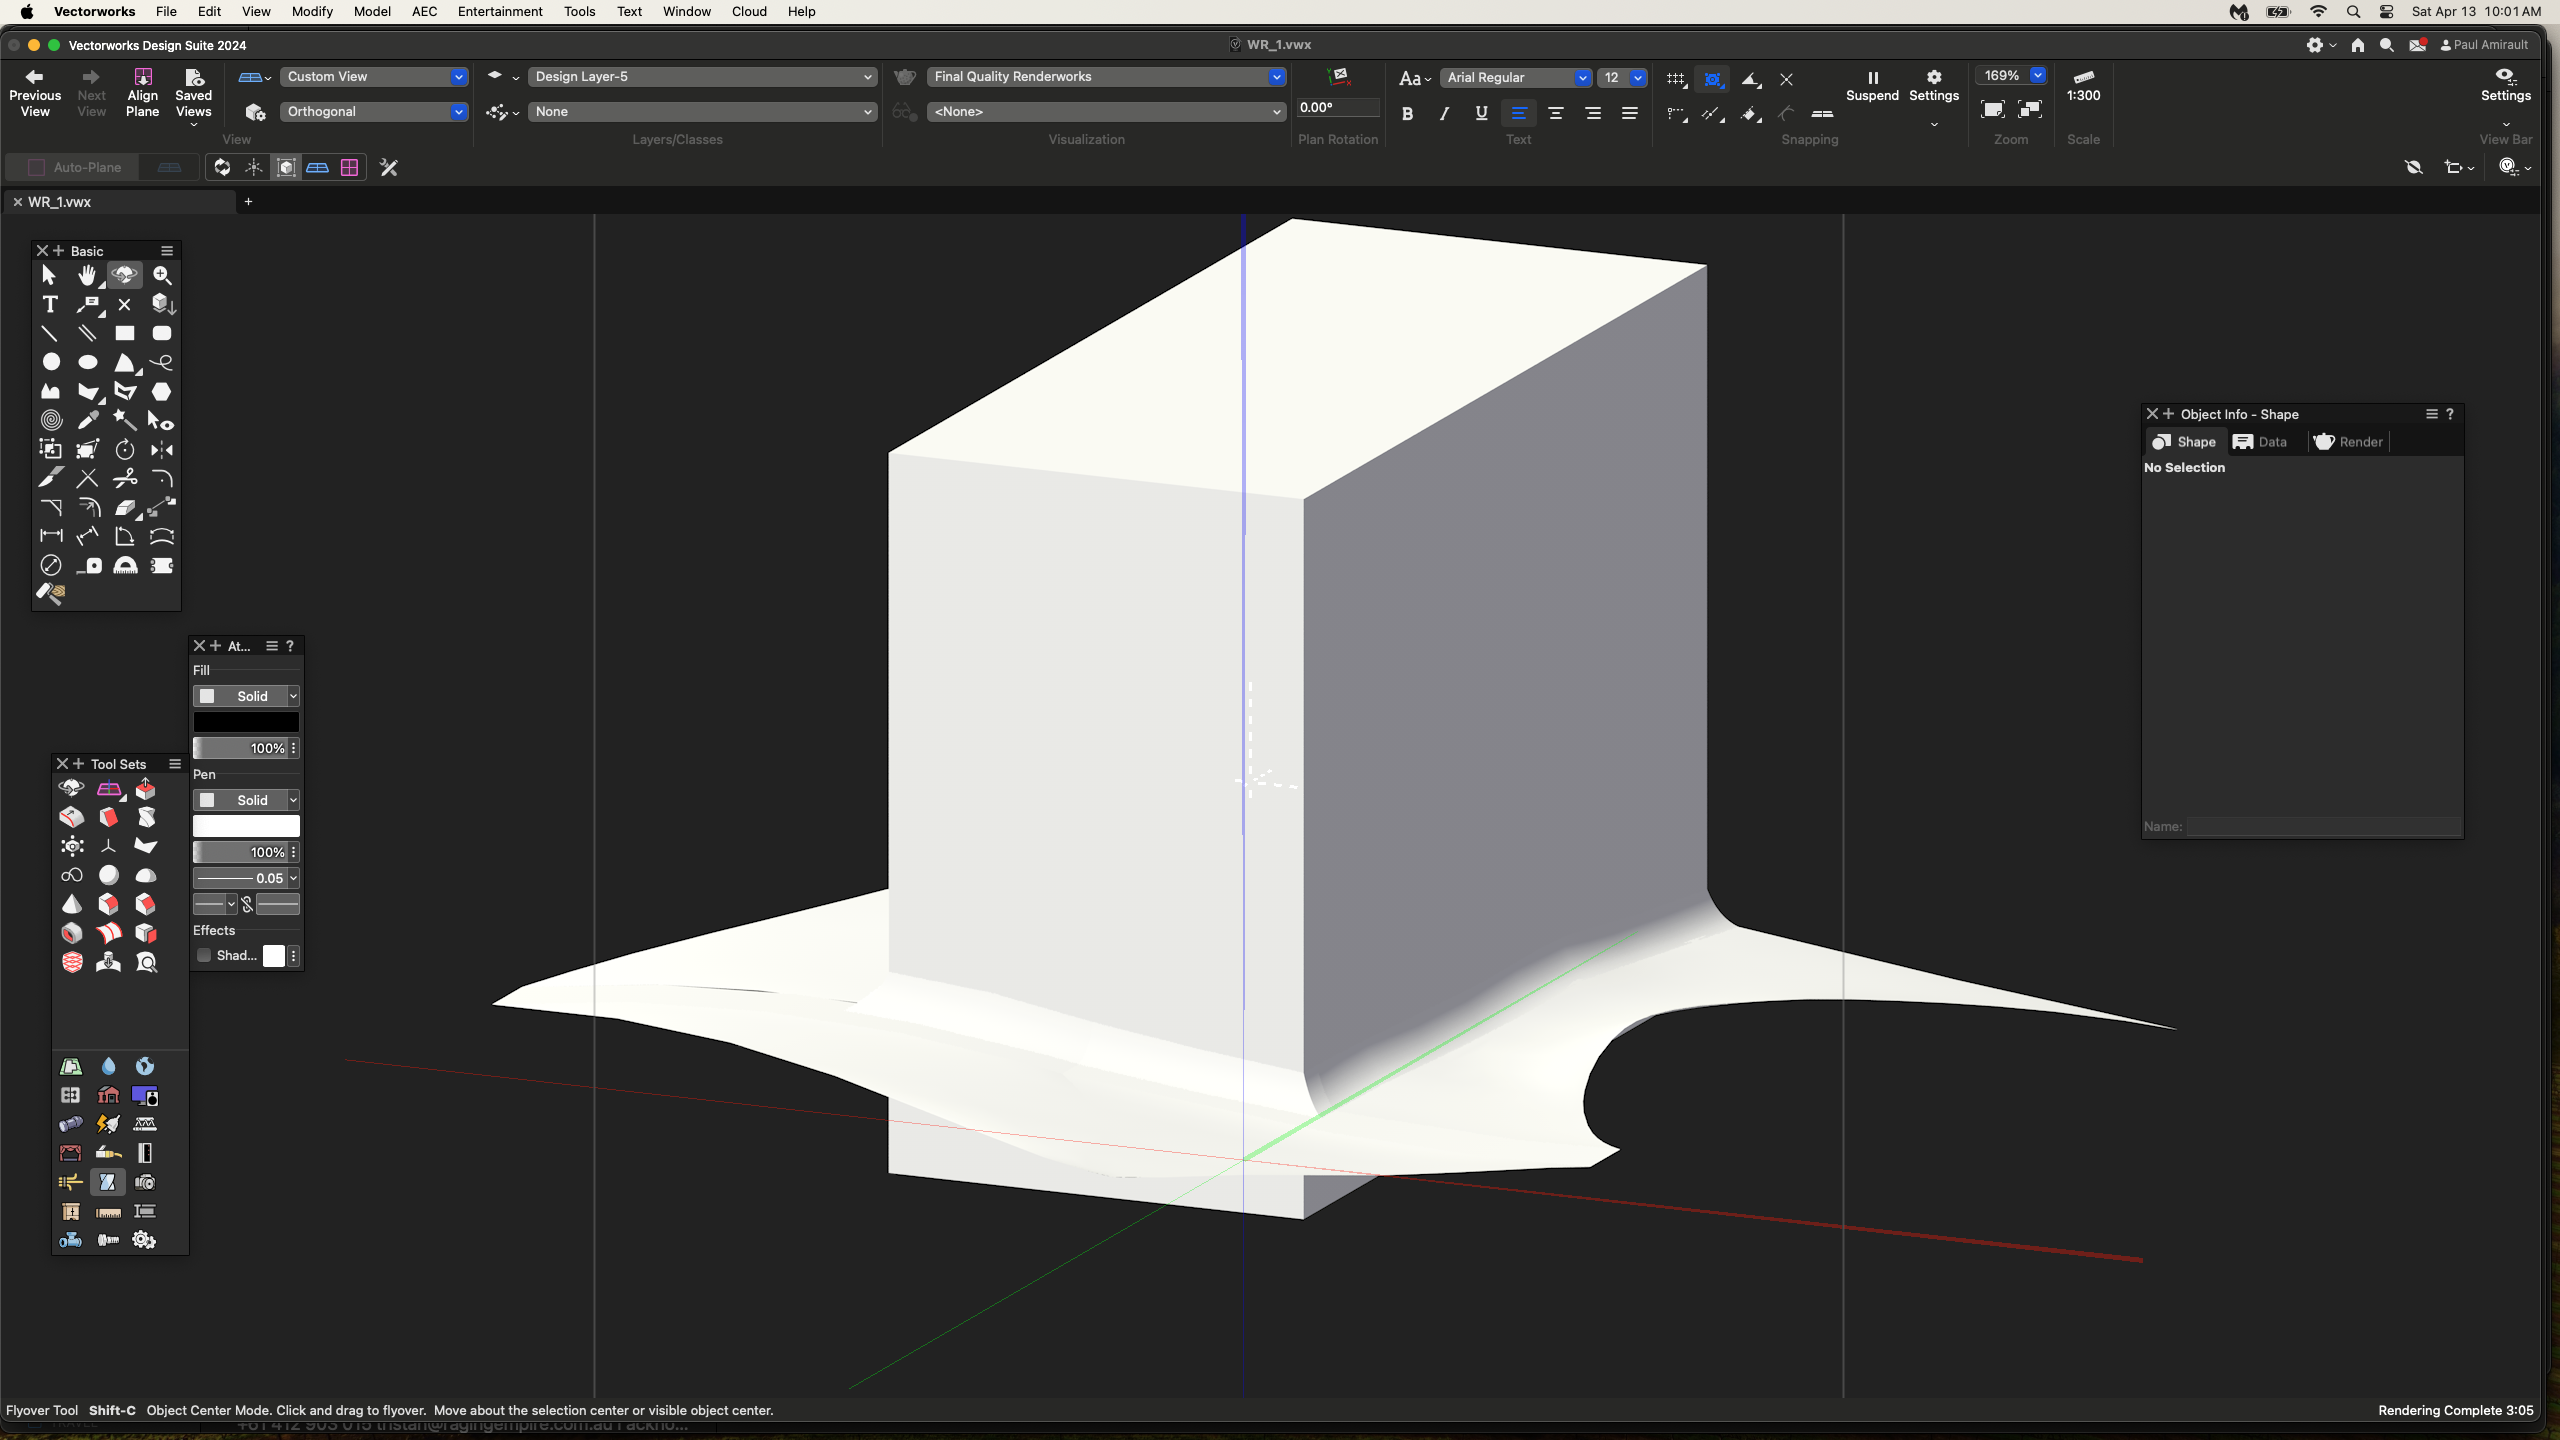Select the Rectangle tool

pyautogui.click(x=124, y=333)
